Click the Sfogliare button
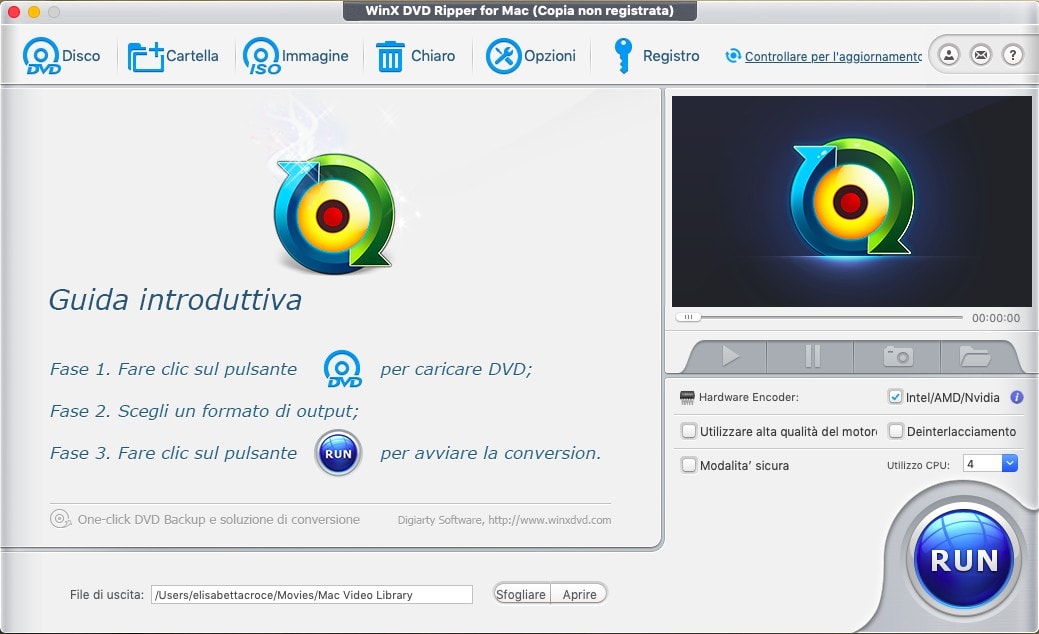Screen dimensions: 1039x634 521,594
